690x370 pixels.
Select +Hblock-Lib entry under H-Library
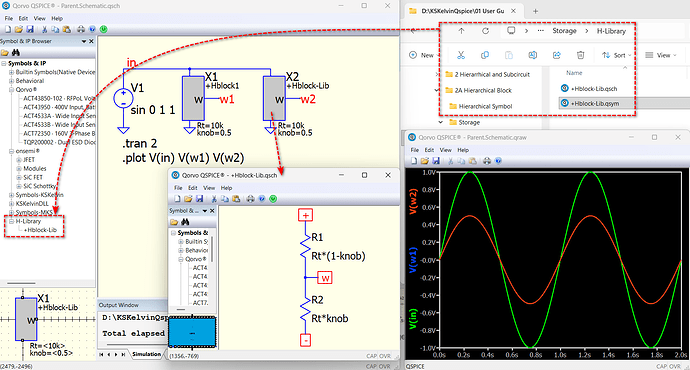coord(40,230)
